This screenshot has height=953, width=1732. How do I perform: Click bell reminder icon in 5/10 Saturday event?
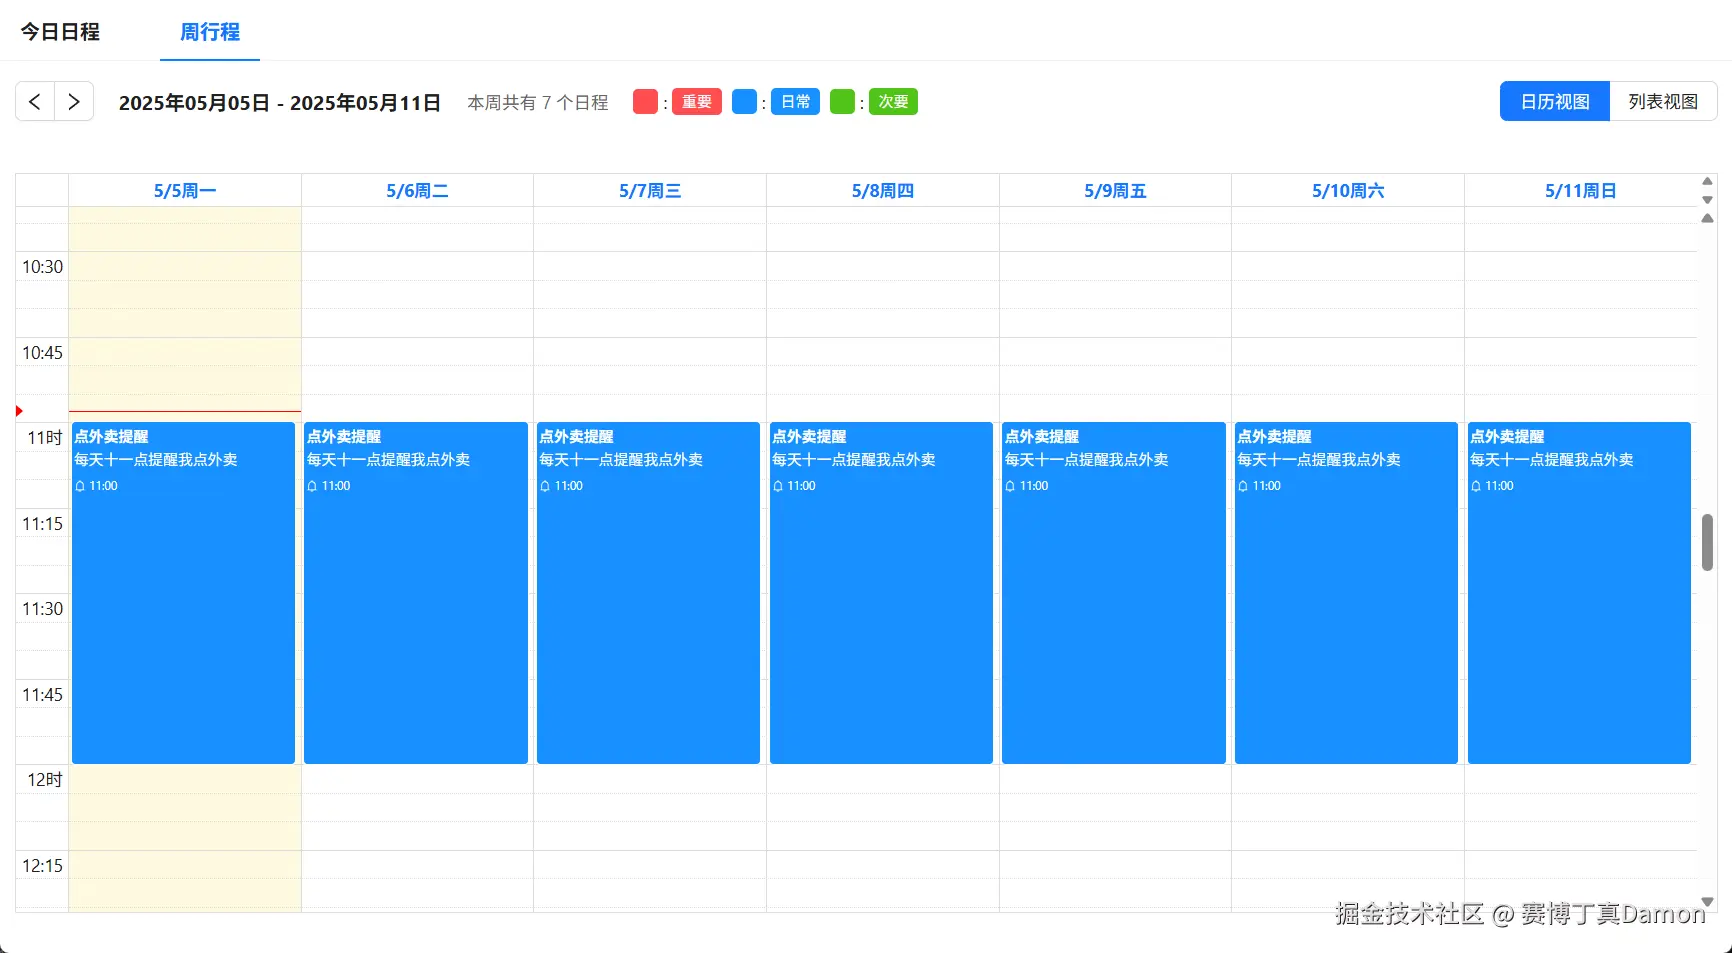pos(1243,486)
